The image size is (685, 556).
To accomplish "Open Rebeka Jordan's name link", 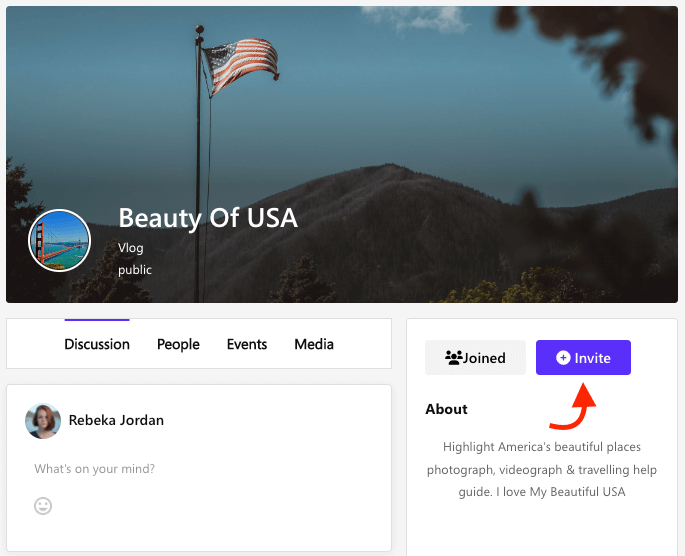I will click(x=116, y=421).
